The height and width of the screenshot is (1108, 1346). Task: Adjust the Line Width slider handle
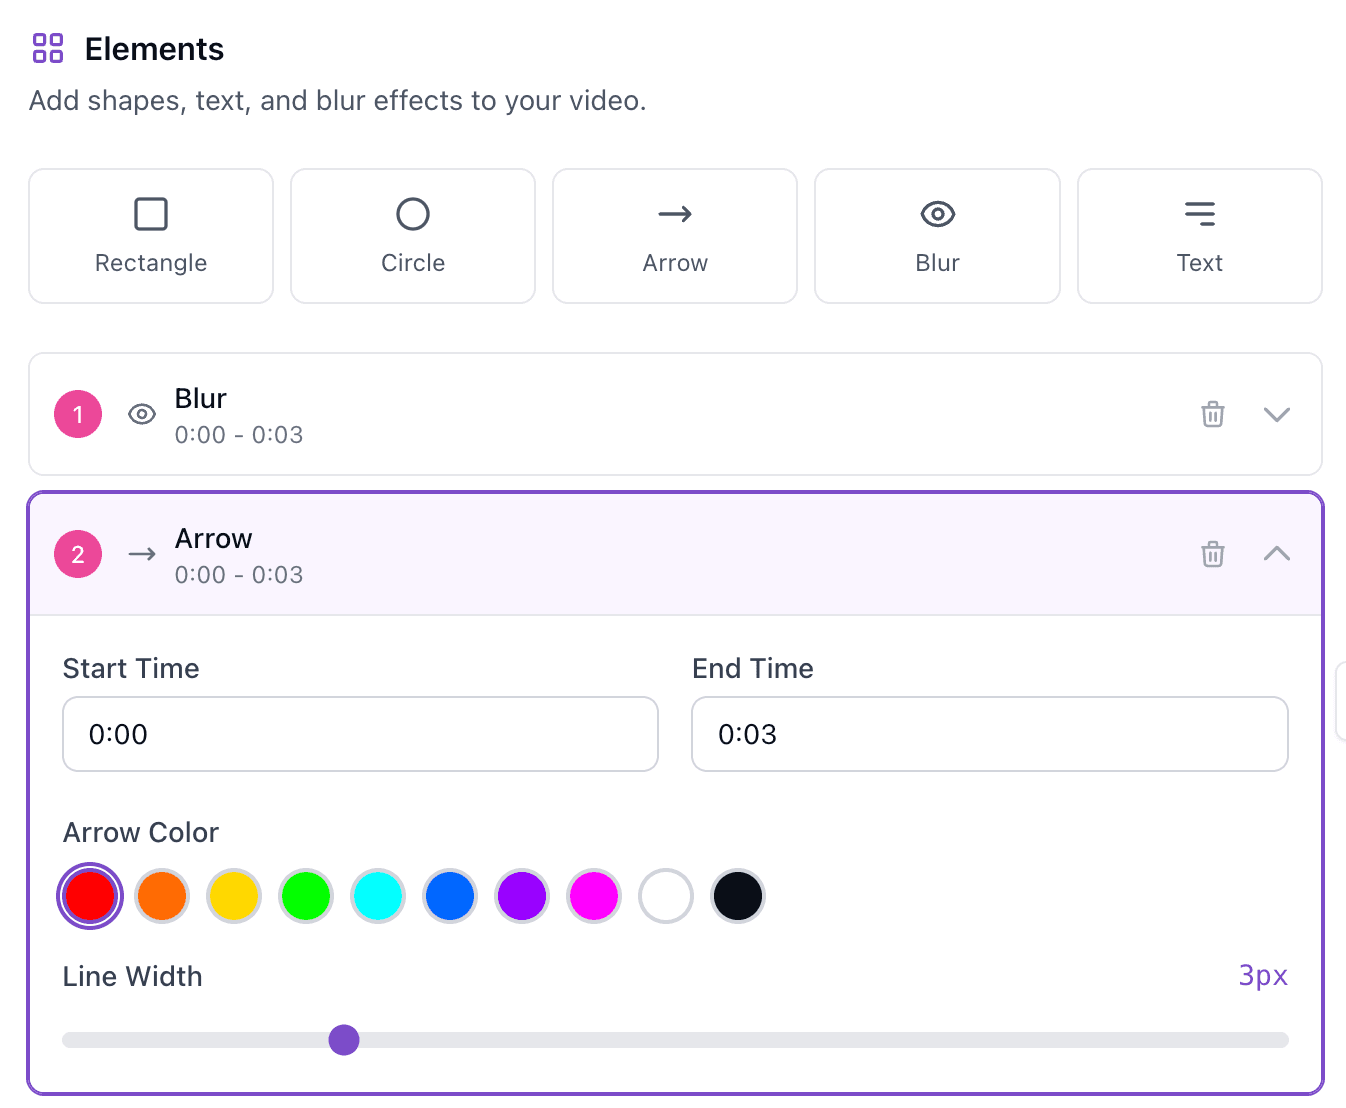344,1040
